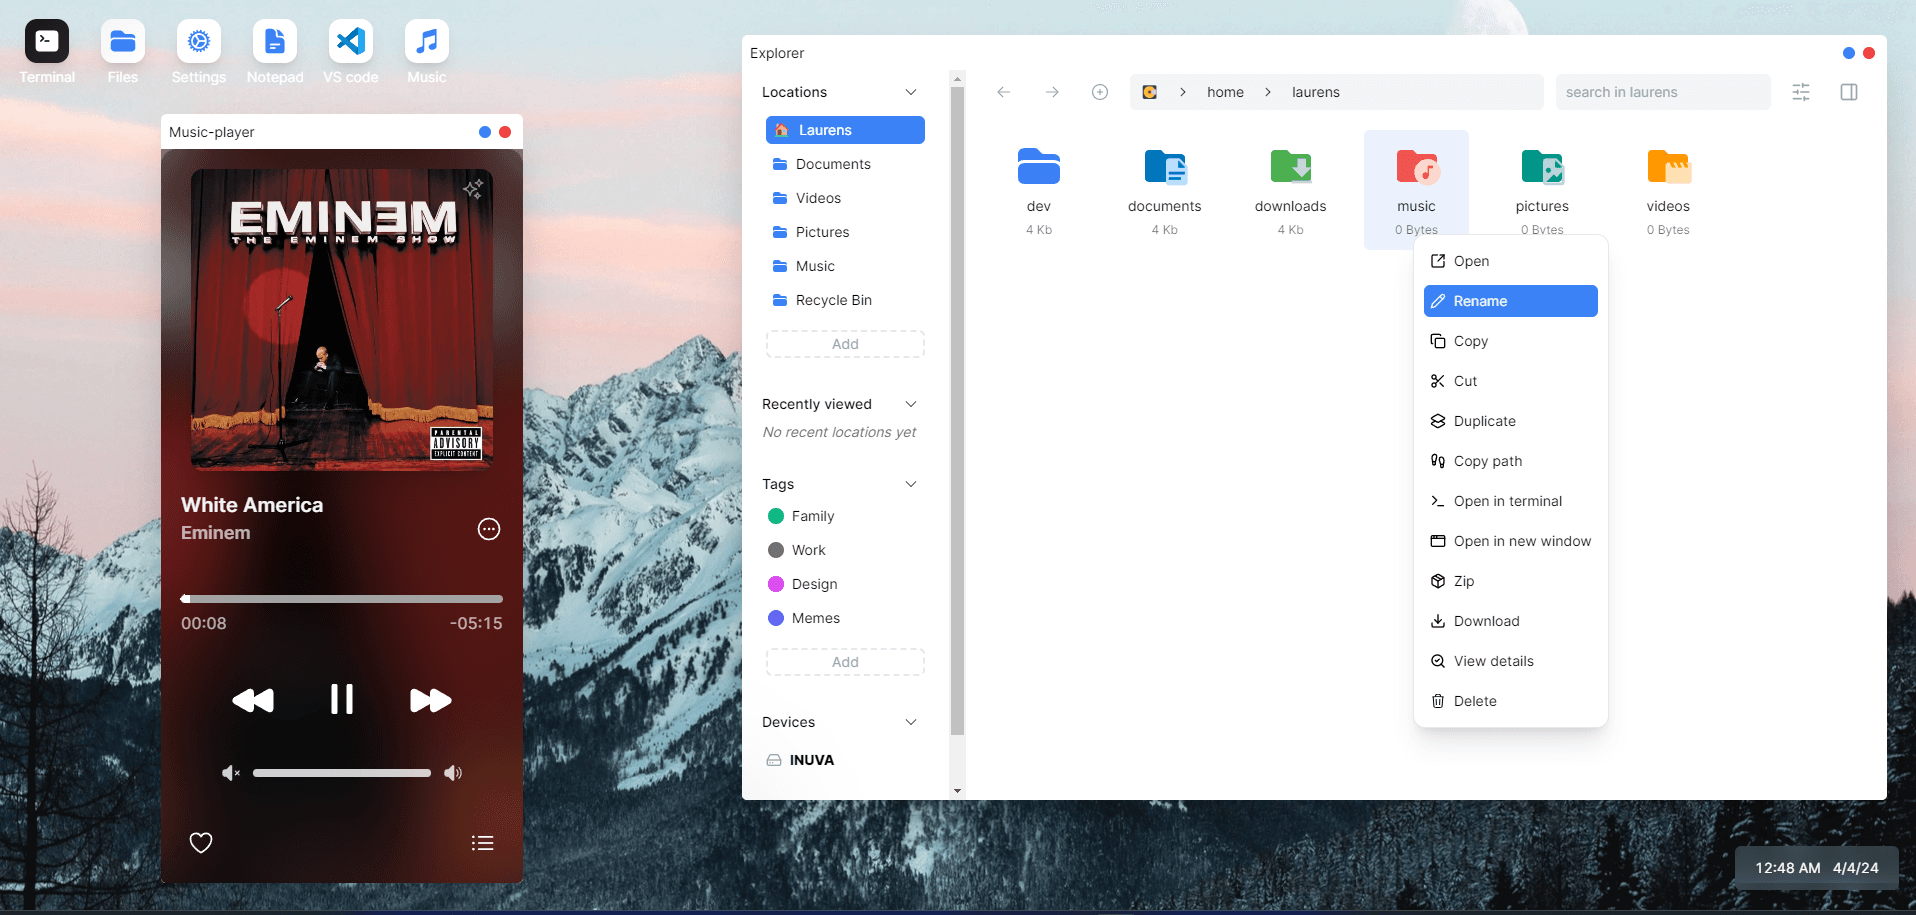Open Documents location in sidebar
This screenshot has width=1916, height=915.
coord(845,164)
